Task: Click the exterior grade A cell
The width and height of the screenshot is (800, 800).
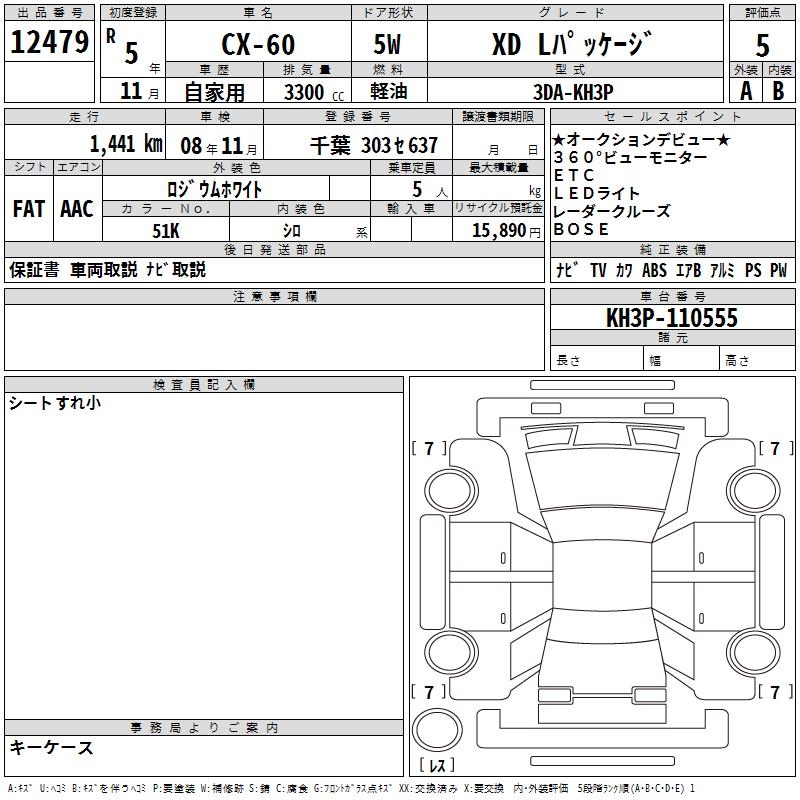Action: click(745, 90)
